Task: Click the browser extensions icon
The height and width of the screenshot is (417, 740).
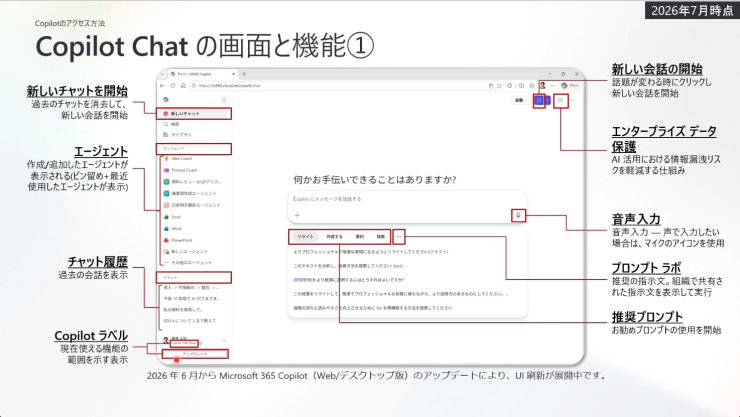Action: (510, 86)
